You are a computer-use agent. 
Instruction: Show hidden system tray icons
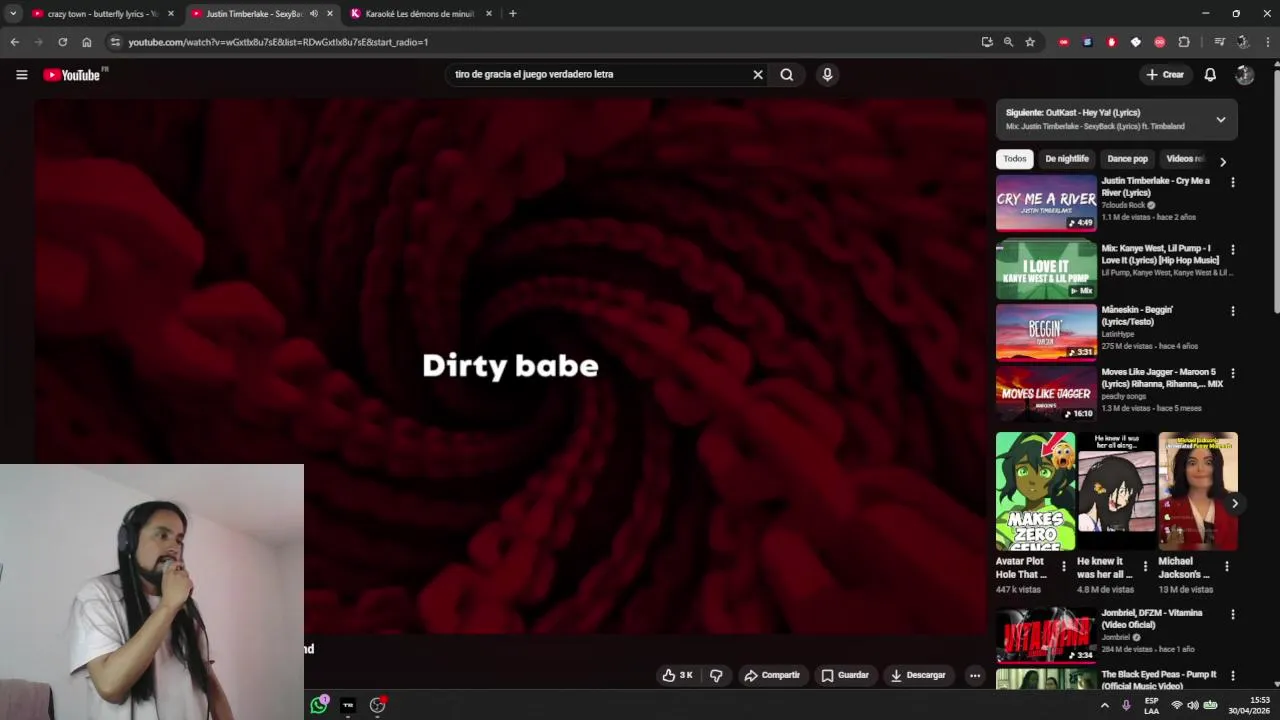[1104, 705]
